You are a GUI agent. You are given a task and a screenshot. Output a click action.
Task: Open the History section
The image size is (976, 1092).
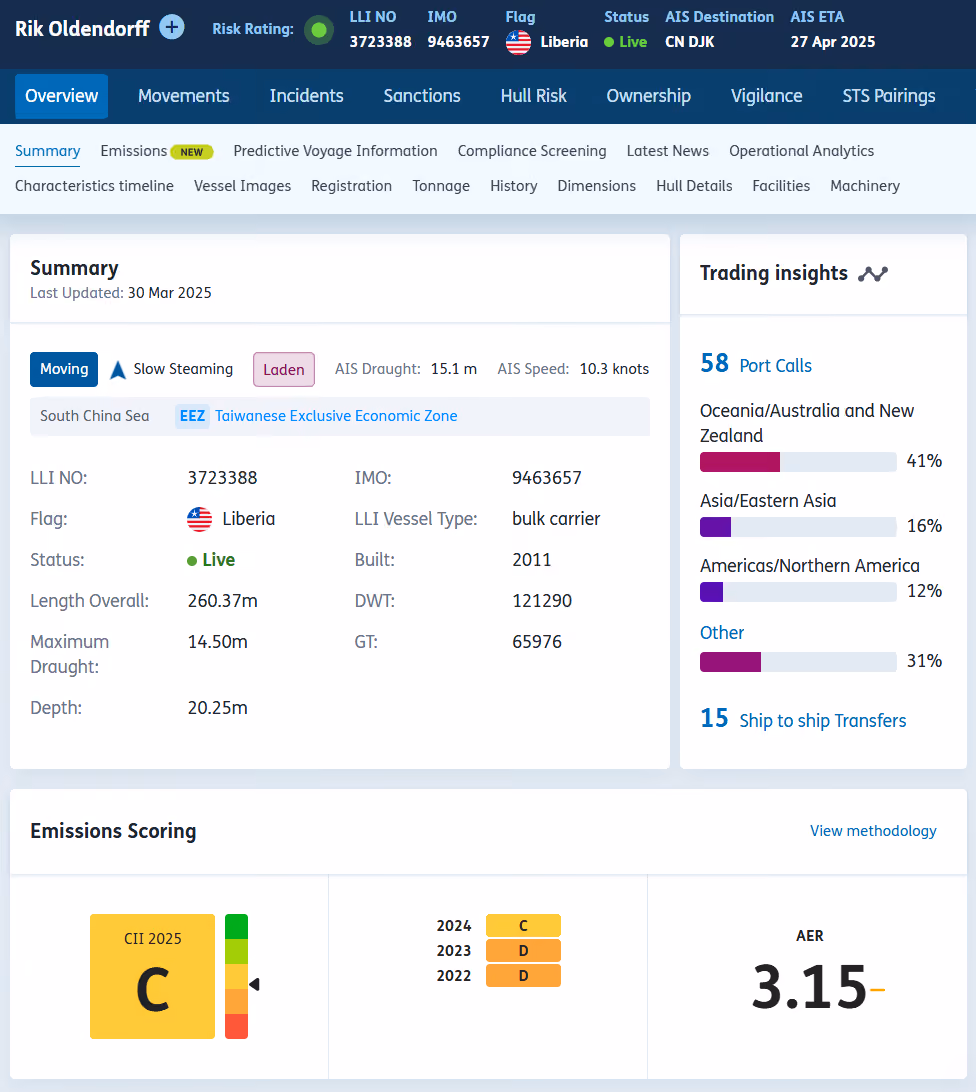513,186
